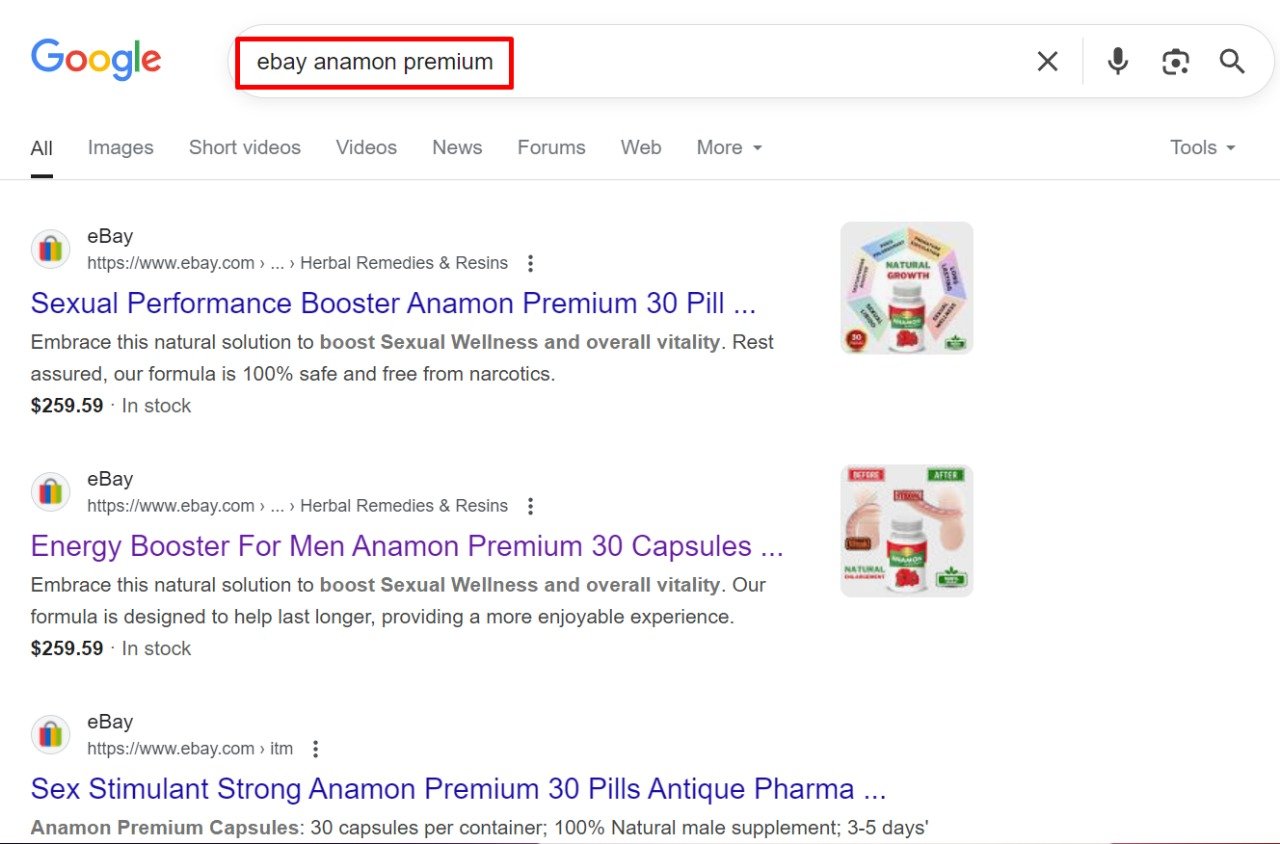Open Sexual Performance Booster Anamon Premium link

click(x=393, y=303)
